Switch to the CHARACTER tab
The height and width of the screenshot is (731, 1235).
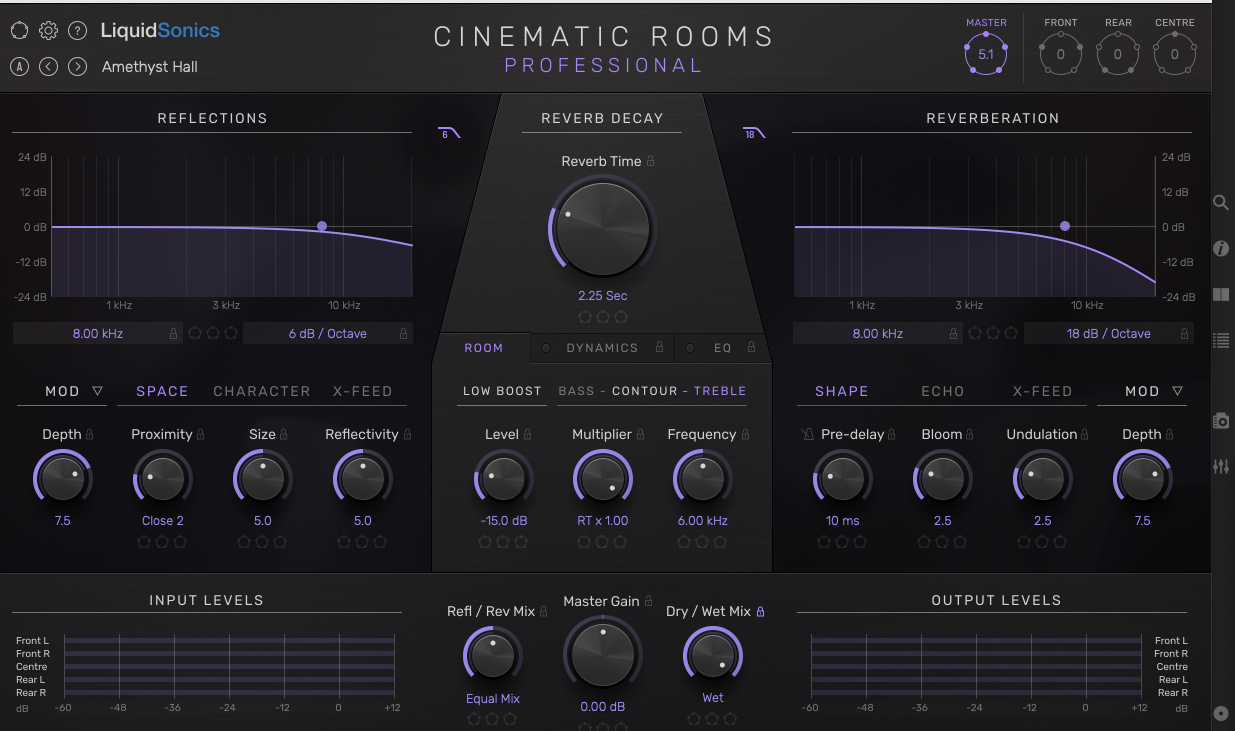[262, 391]
